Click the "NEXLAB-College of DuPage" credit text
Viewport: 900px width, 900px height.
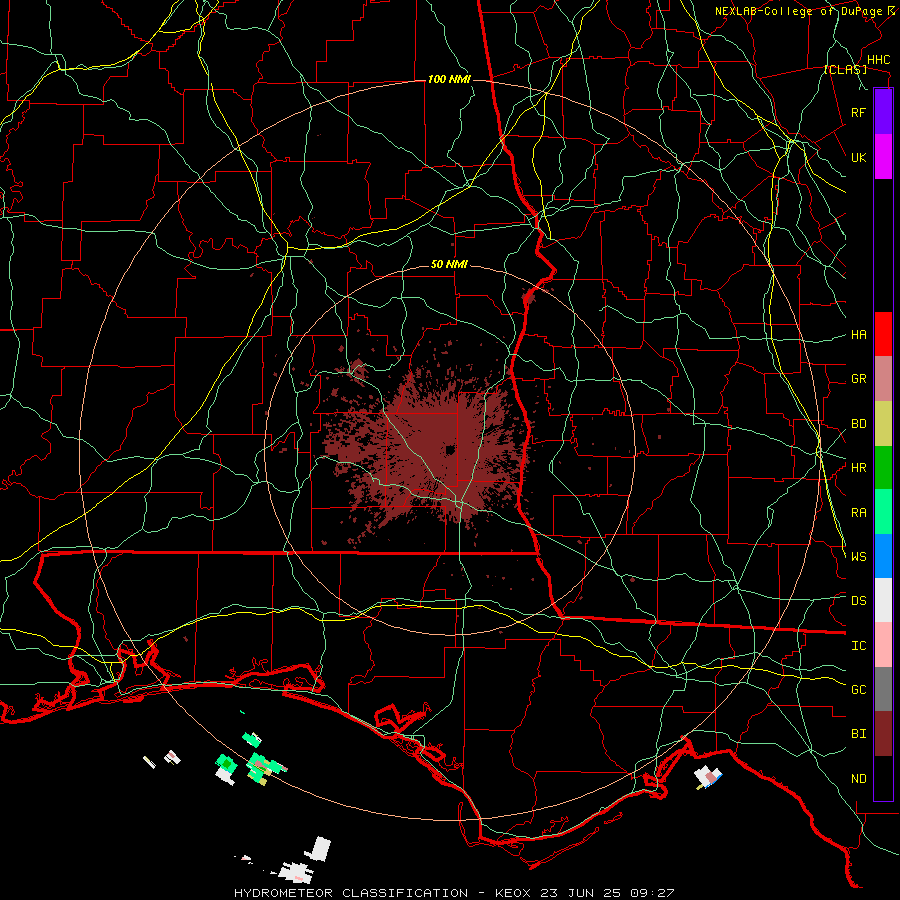798,11
